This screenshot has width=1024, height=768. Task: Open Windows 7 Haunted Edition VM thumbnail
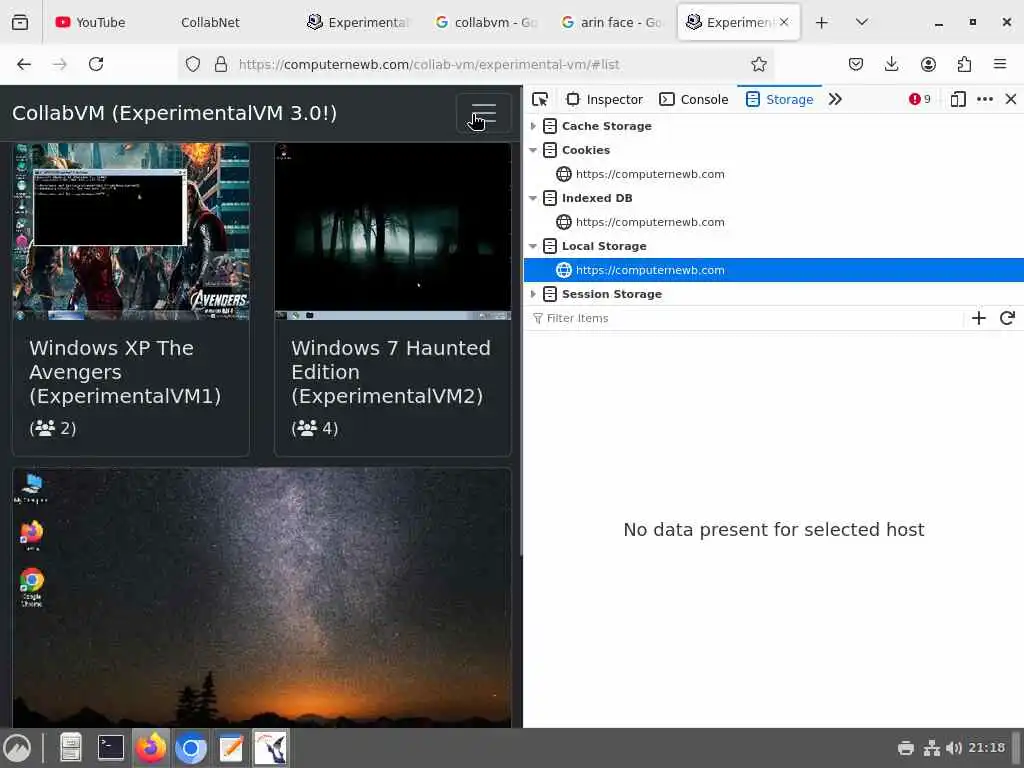(392, 231)
